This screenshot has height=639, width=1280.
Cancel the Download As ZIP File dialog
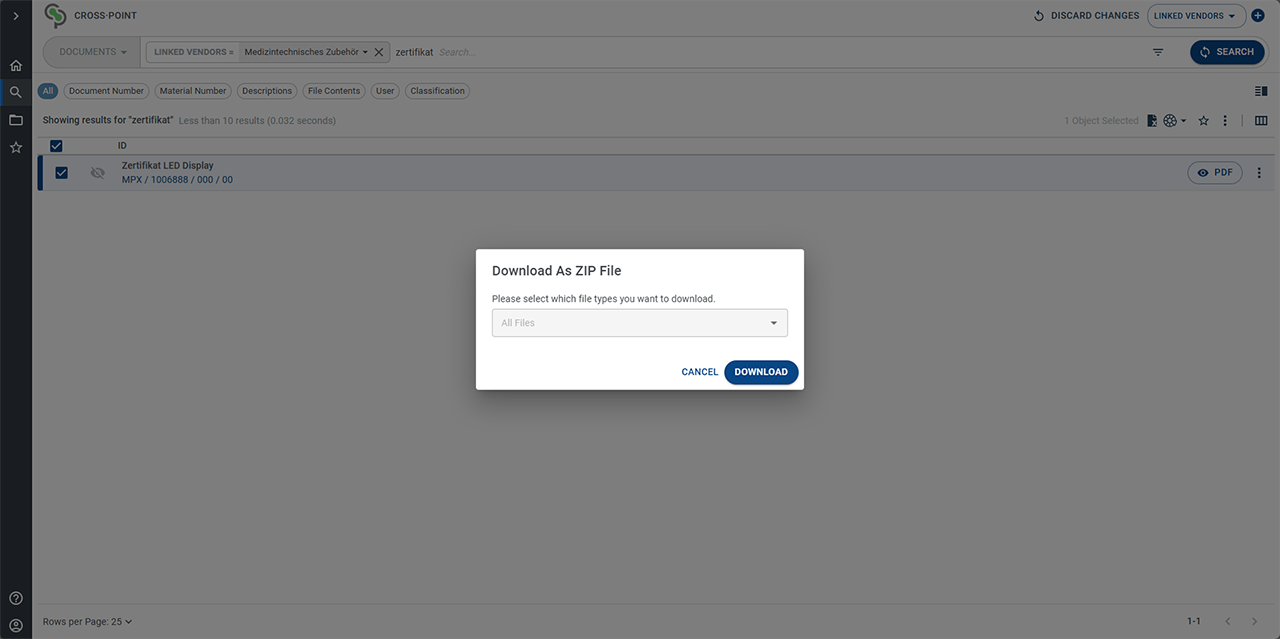click(x=699, y=372)
